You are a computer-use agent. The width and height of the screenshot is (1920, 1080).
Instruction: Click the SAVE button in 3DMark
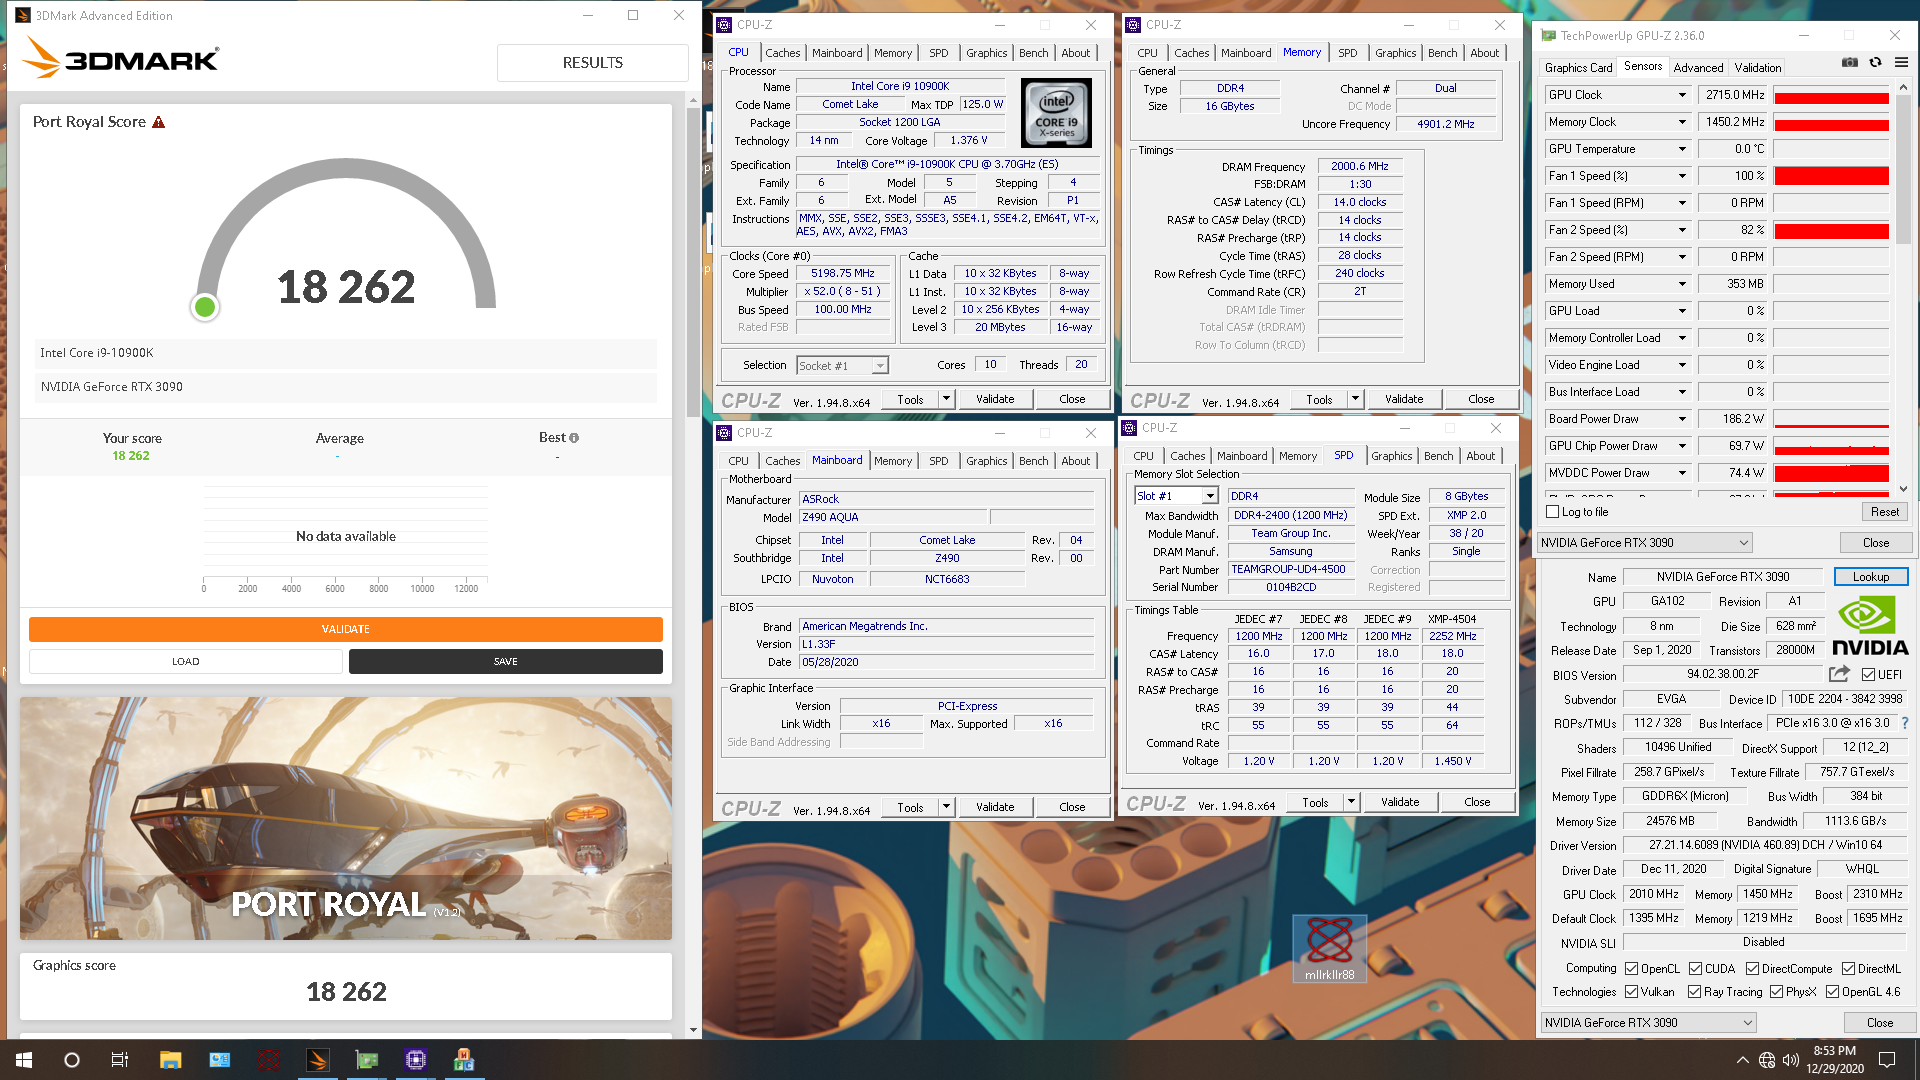tap(505, 661)
